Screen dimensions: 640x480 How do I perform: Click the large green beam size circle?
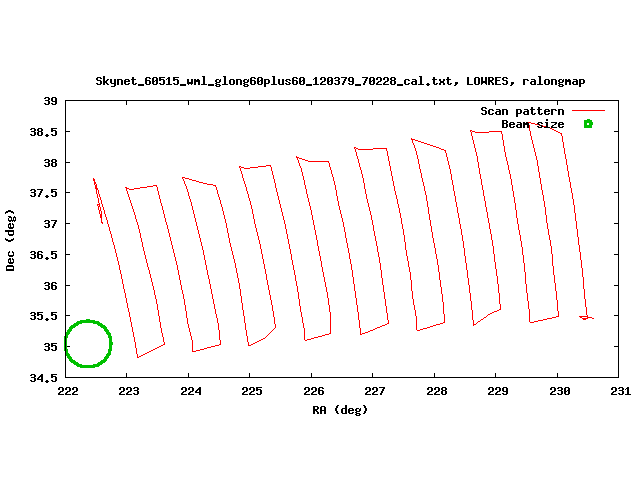point(88,344)
